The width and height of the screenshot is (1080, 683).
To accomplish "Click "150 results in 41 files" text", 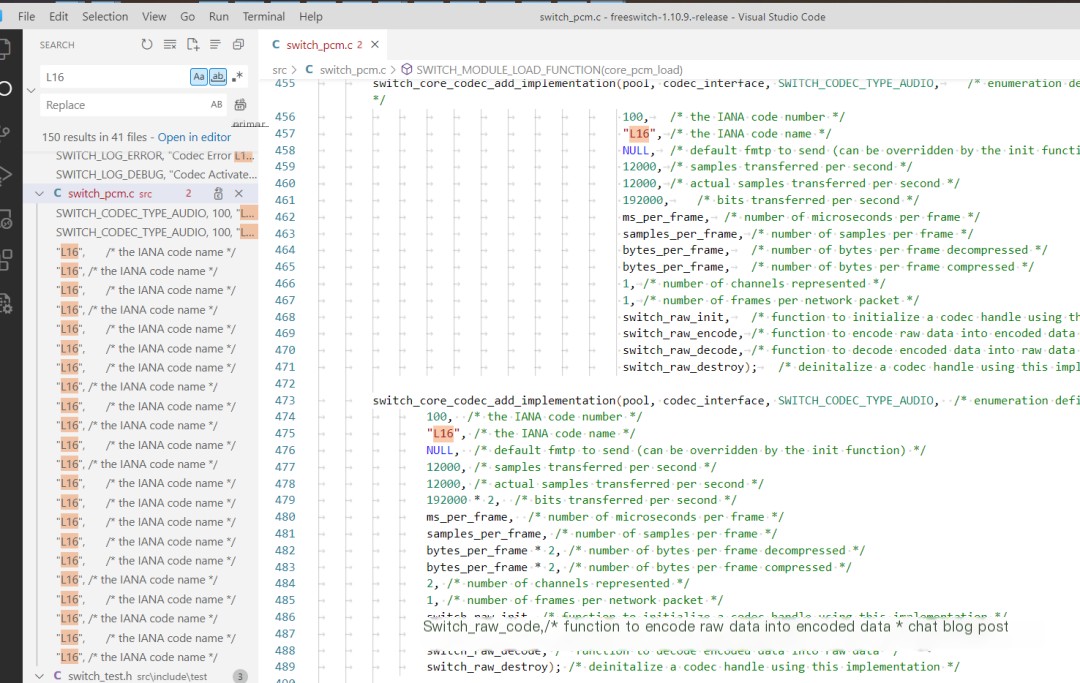I will (94, 137).
